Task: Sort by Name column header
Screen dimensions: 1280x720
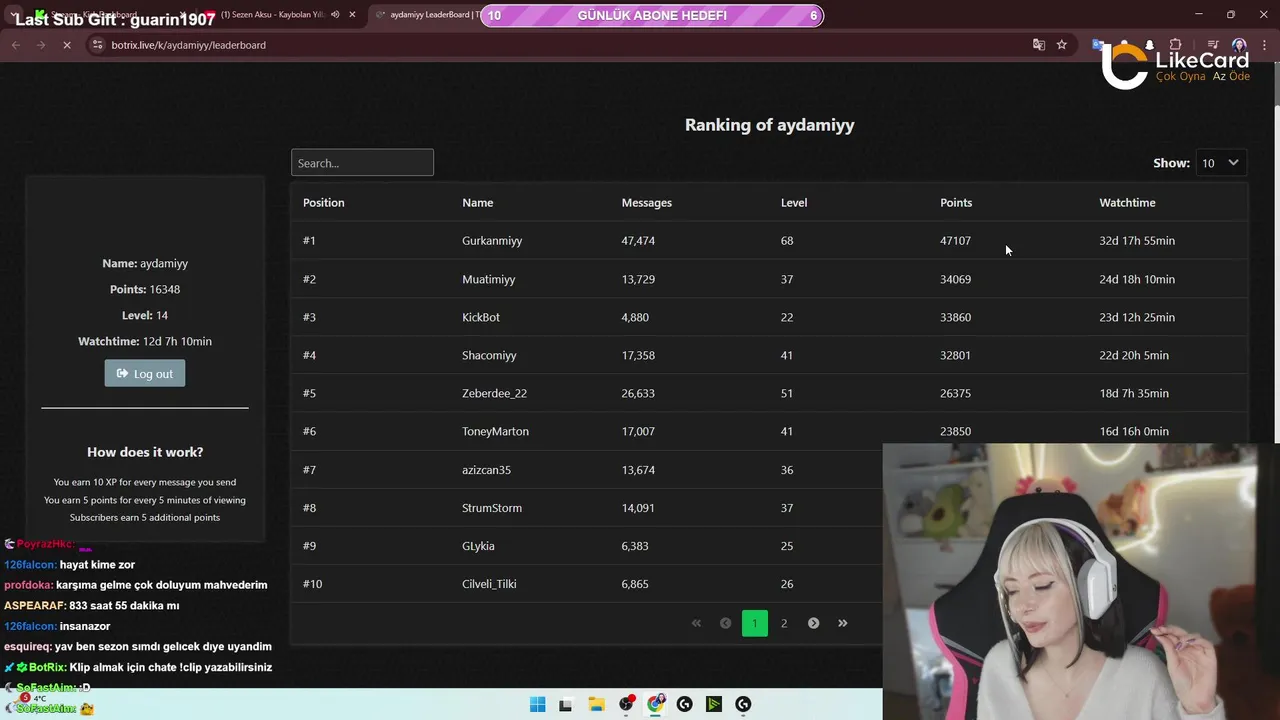Action: click(478, 202)
